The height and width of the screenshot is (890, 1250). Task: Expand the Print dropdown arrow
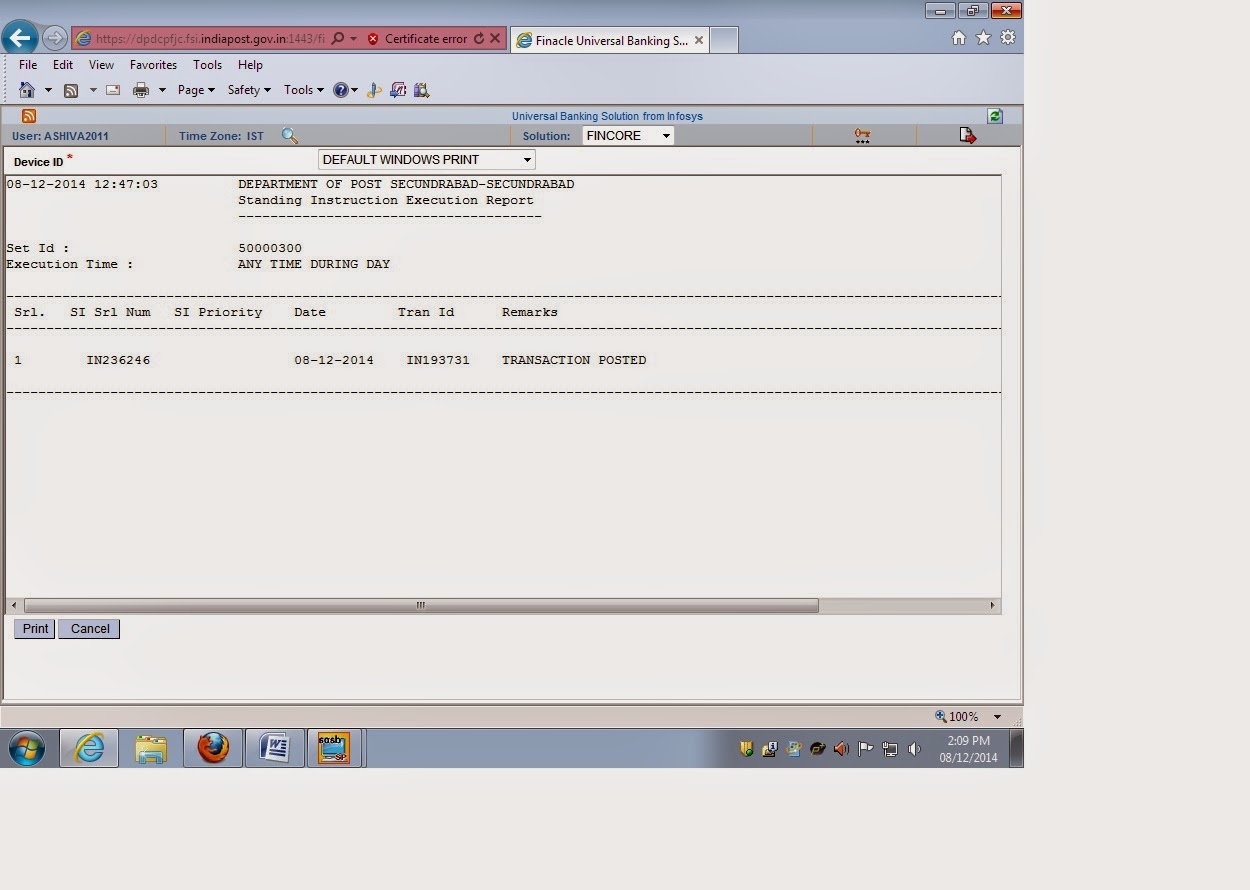(x=162, y=90)
